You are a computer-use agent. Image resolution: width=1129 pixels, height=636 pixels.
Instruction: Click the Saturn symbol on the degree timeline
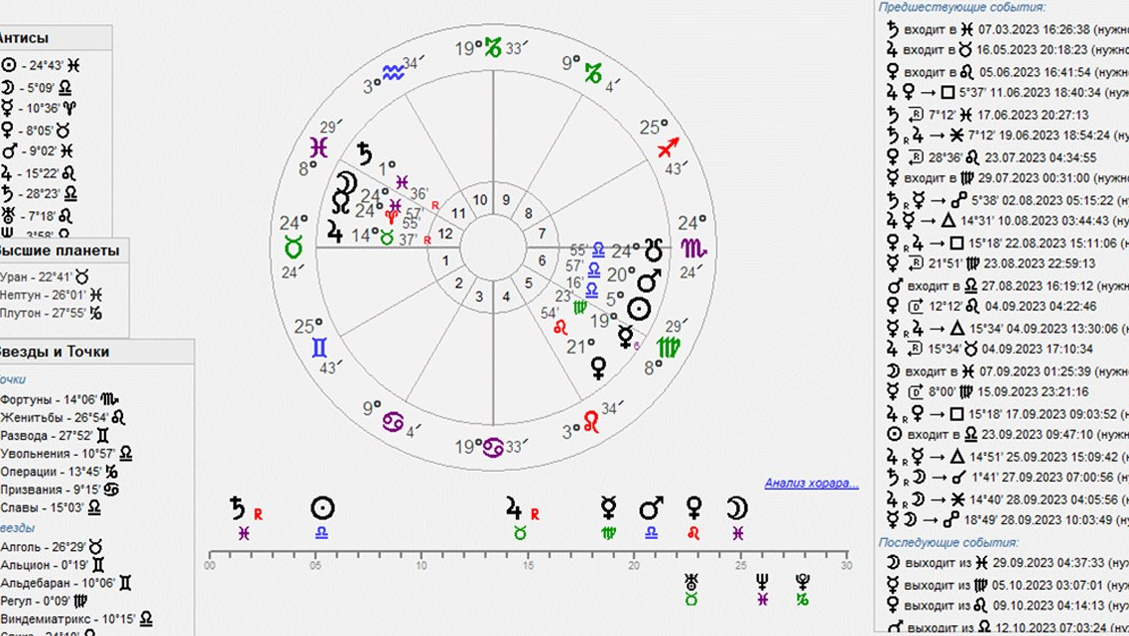point(238,508)
